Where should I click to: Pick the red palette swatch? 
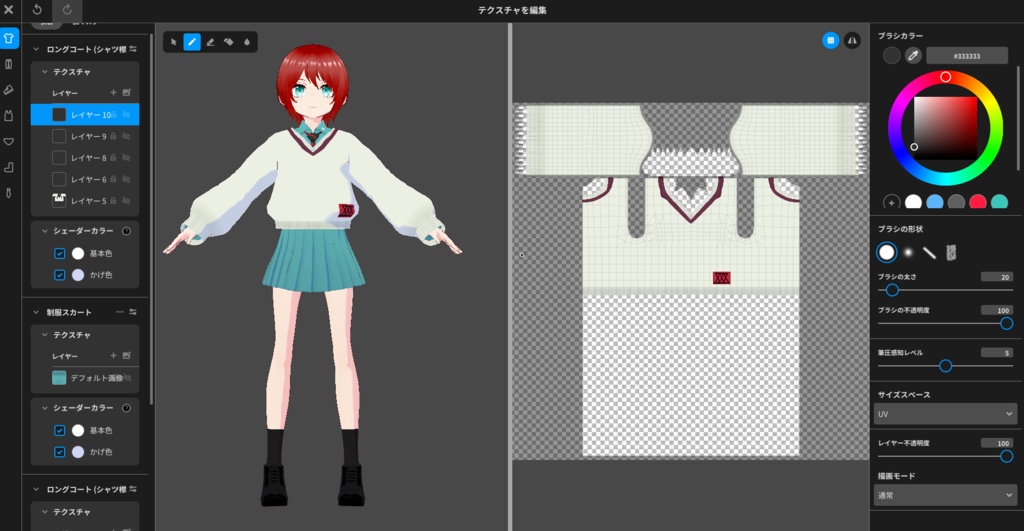(978, 202)
